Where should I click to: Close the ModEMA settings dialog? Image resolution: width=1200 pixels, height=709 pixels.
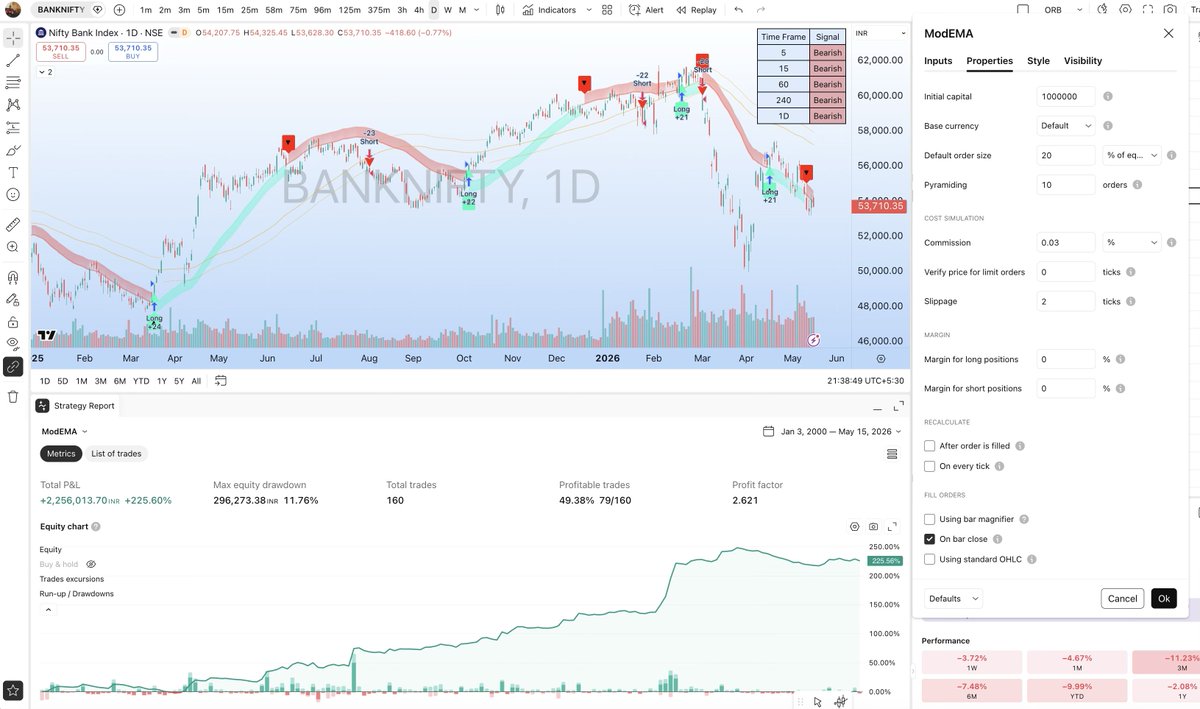(x=1168, y=33)
